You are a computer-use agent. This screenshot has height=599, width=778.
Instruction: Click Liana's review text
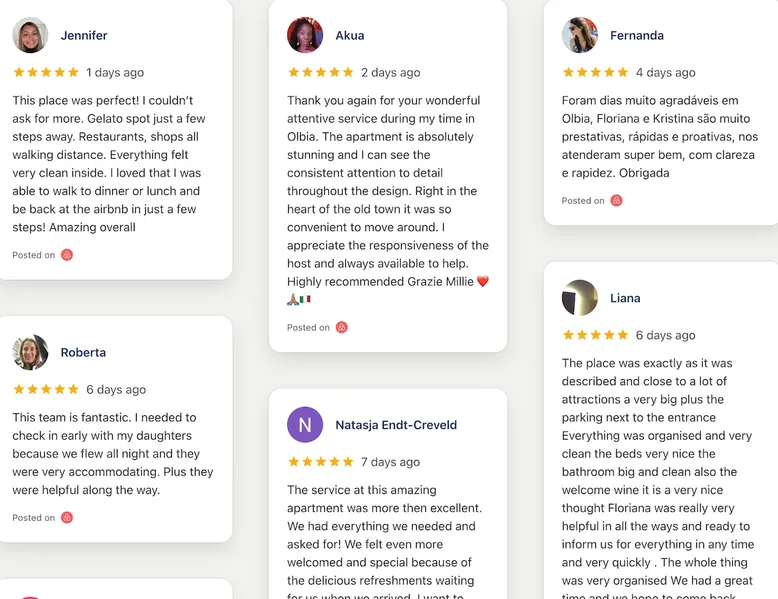pyautogui.click(x=657, y=472)
